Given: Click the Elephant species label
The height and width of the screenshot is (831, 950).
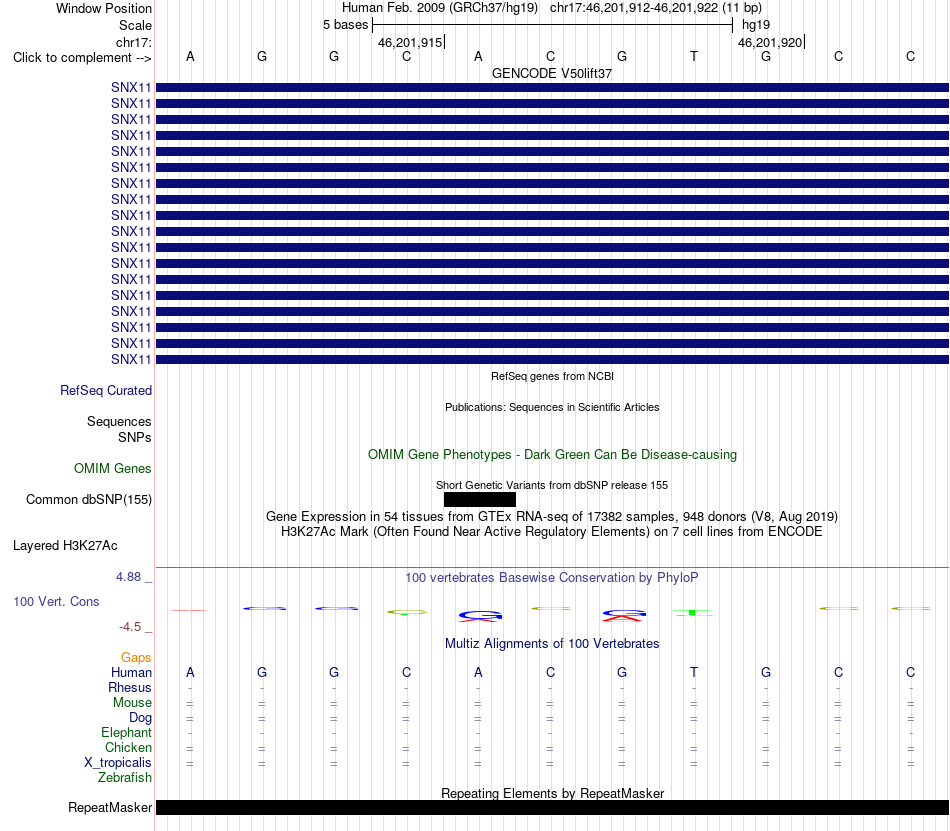Looking at the screenshot, I should (x=126, y=733).
